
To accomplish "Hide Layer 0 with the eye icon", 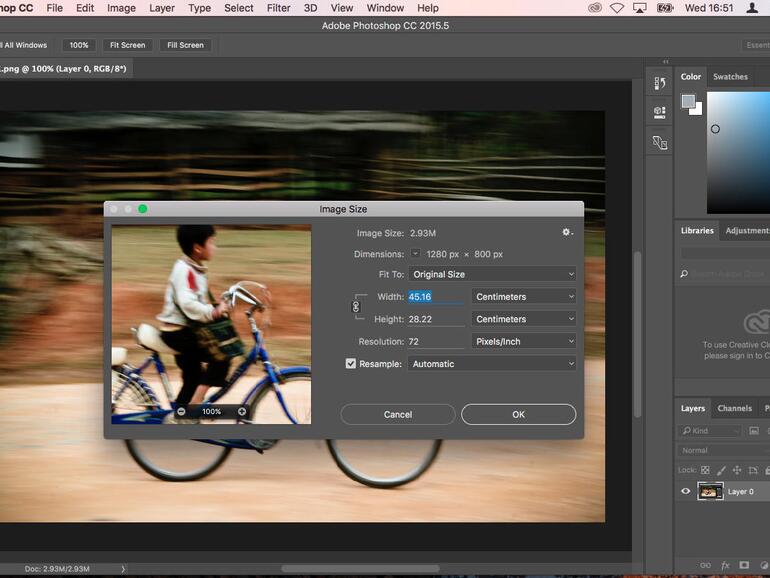I will point(686,491).
